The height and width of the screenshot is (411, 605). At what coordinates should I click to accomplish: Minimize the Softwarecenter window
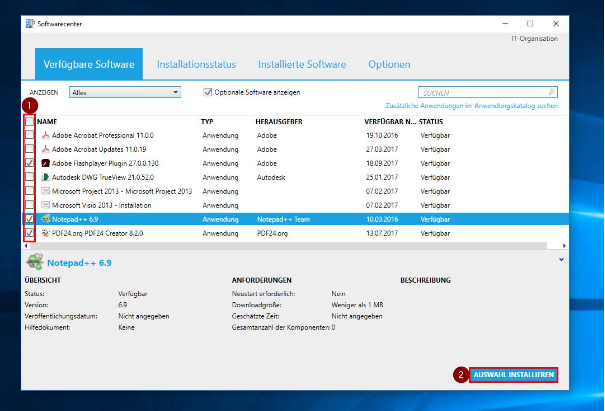point(505,24)
